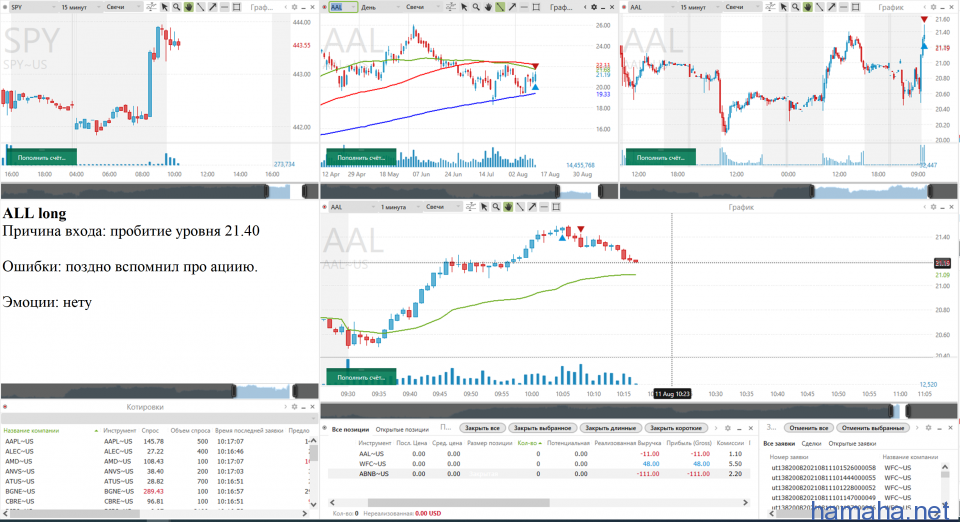Viewport: 960px width, 522px height.
Task: Select hand pan tool on AAL 15-minute chart
Action: tap(808, 7)
